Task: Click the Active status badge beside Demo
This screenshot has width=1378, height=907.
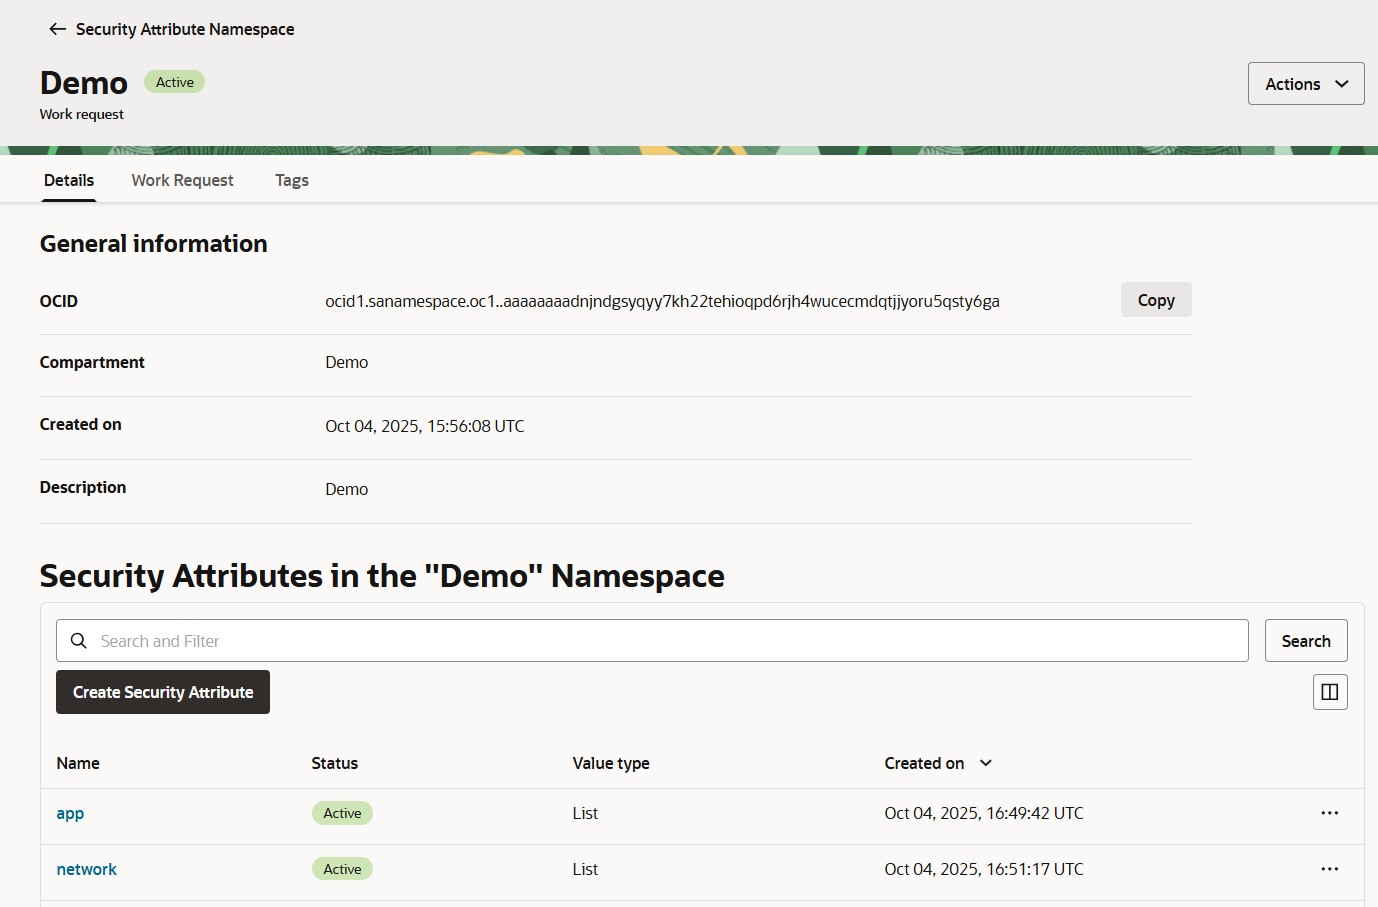Action: pos(174,82)
